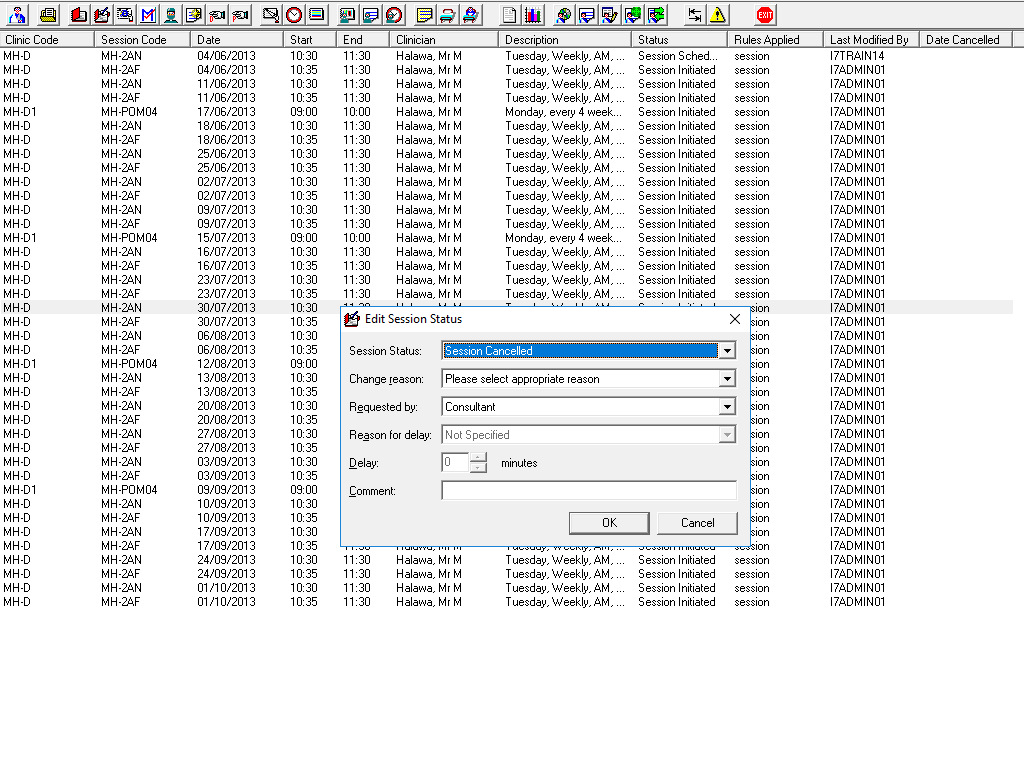Select the MH-2AN row dated 24/09/2013
1024x768 pixels.
(506, 560)
